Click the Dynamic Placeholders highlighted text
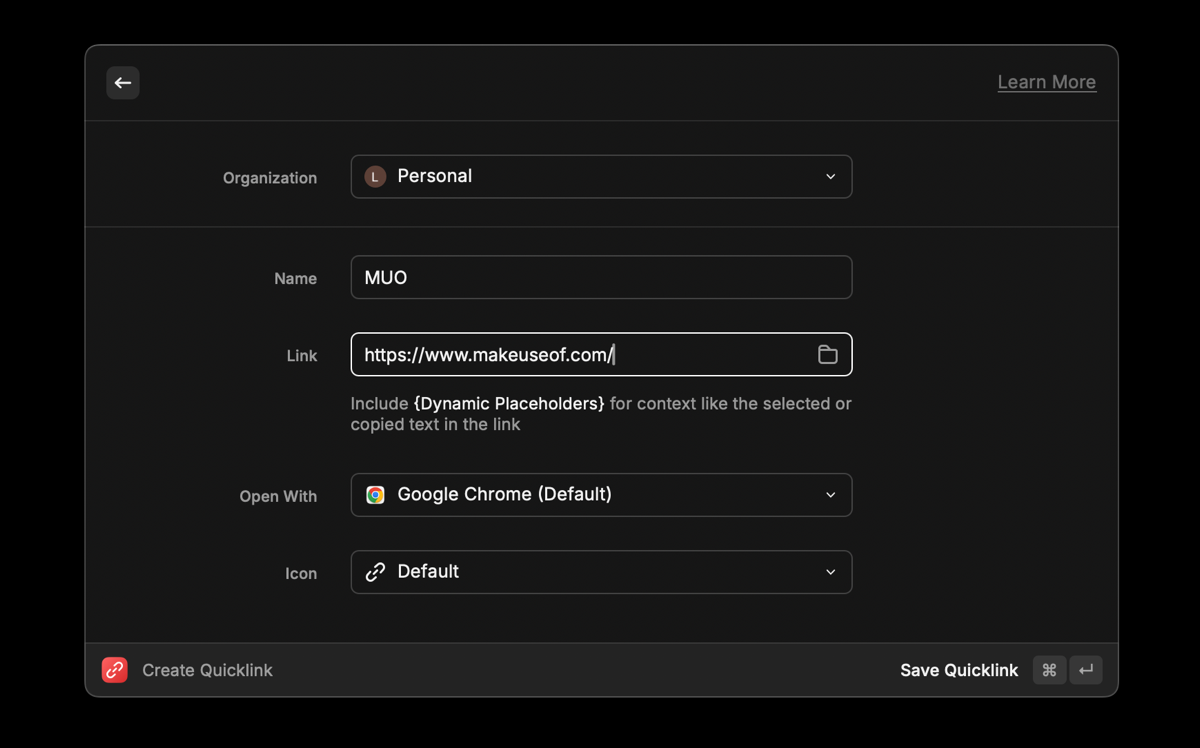This screenshot has height=748, width=1200. tap(508, 404)
